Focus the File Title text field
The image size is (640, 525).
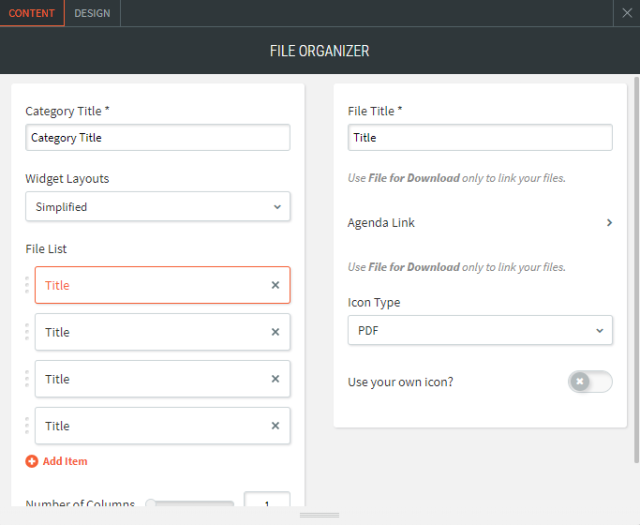pyautogui.click(x=480, y=138)
